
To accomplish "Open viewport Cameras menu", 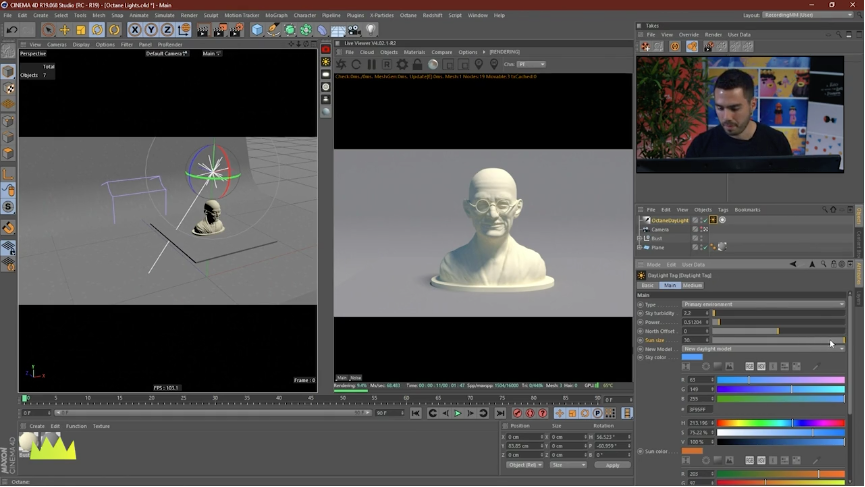I will [x=56, y=45].
